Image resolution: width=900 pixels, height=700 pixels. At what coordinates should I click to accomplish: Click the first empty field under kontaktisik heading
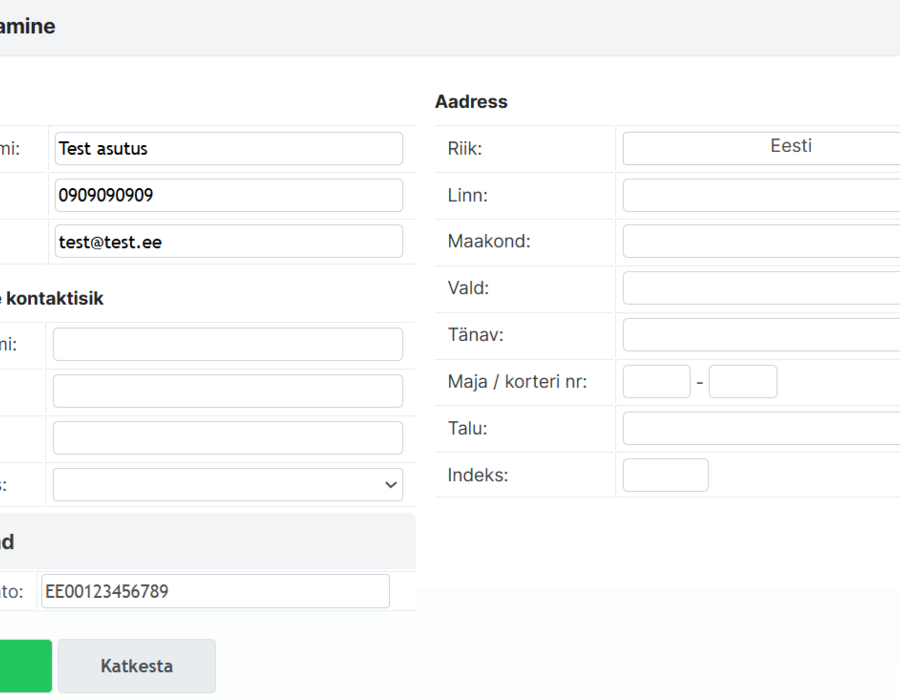click(x=228, y=344)
